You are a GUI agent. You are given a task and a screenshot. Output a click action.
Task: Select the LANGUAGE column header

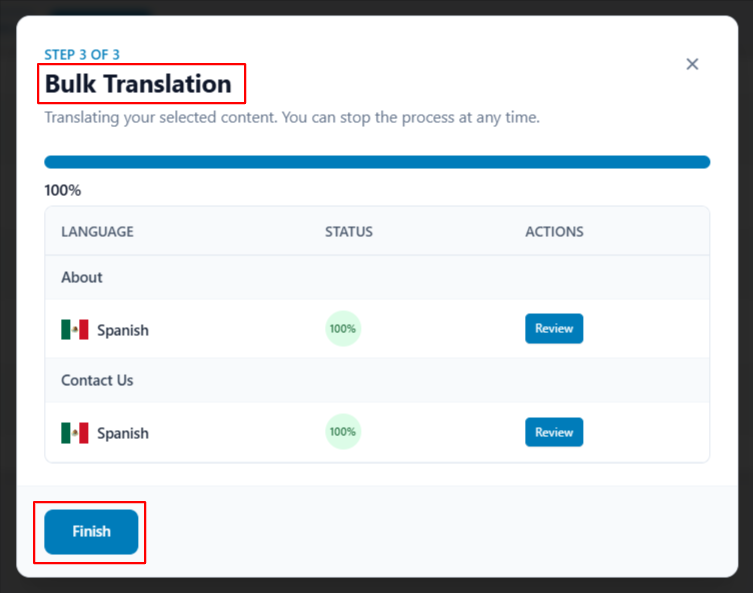pyautogui.click(x=97, y=232)
